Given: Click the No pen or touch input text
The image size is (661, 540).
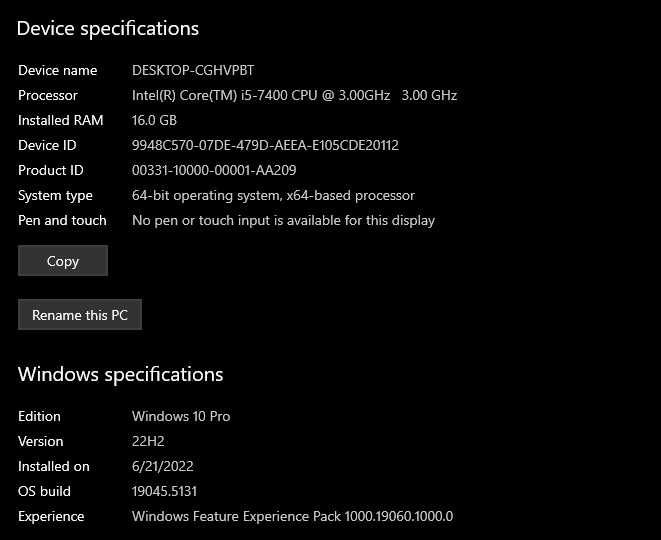Looking at the screenshot, I should (x=283, y=220).
